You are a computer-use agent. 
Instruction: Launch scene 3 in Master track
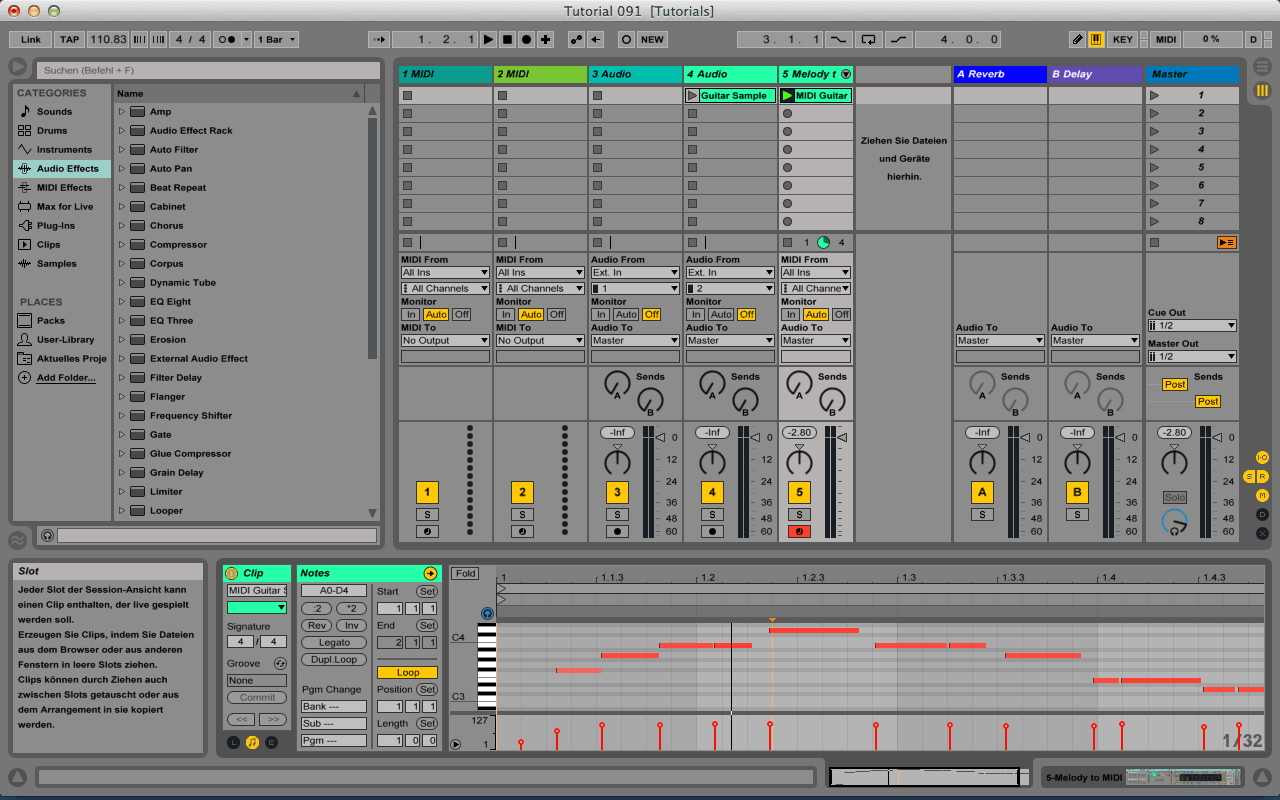(1155, 132)
